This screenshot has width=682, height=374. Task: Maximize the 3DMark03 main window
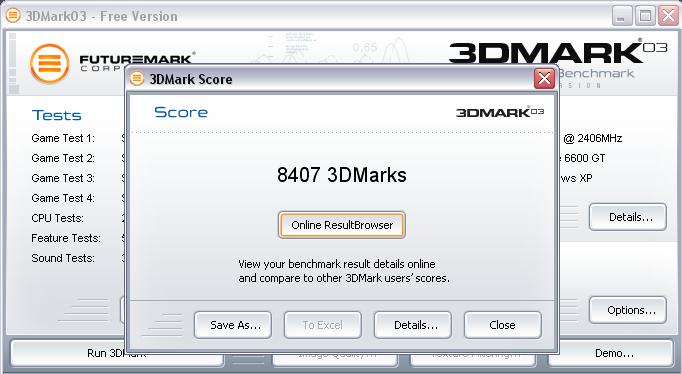coord(645,16)
